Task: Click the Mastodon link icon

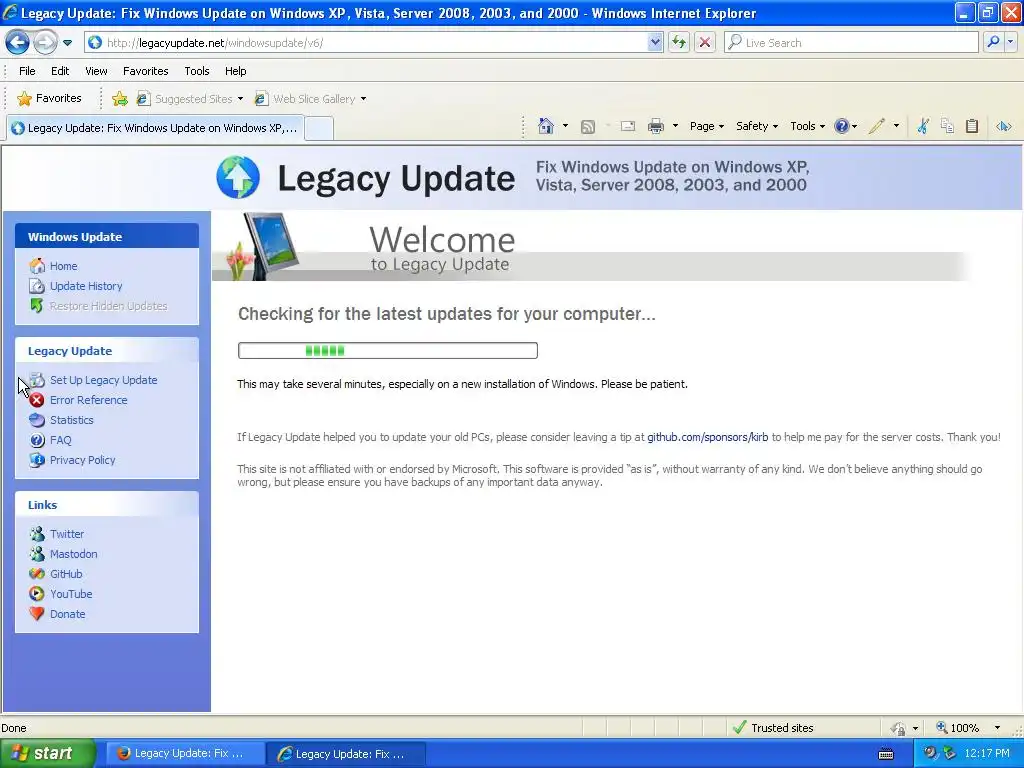Action: (x=37, y=554)
